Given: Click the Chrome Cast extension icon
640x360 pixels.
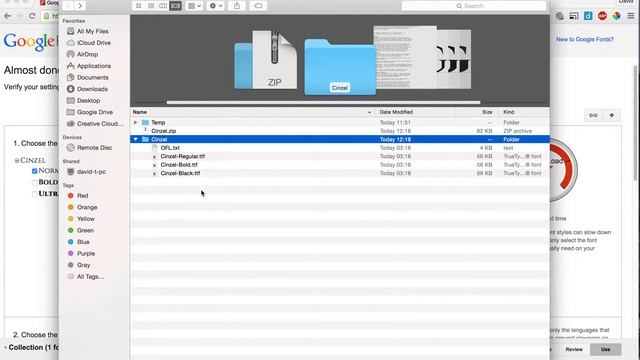Looking at the screenshot, I should [x=574, y=16].
